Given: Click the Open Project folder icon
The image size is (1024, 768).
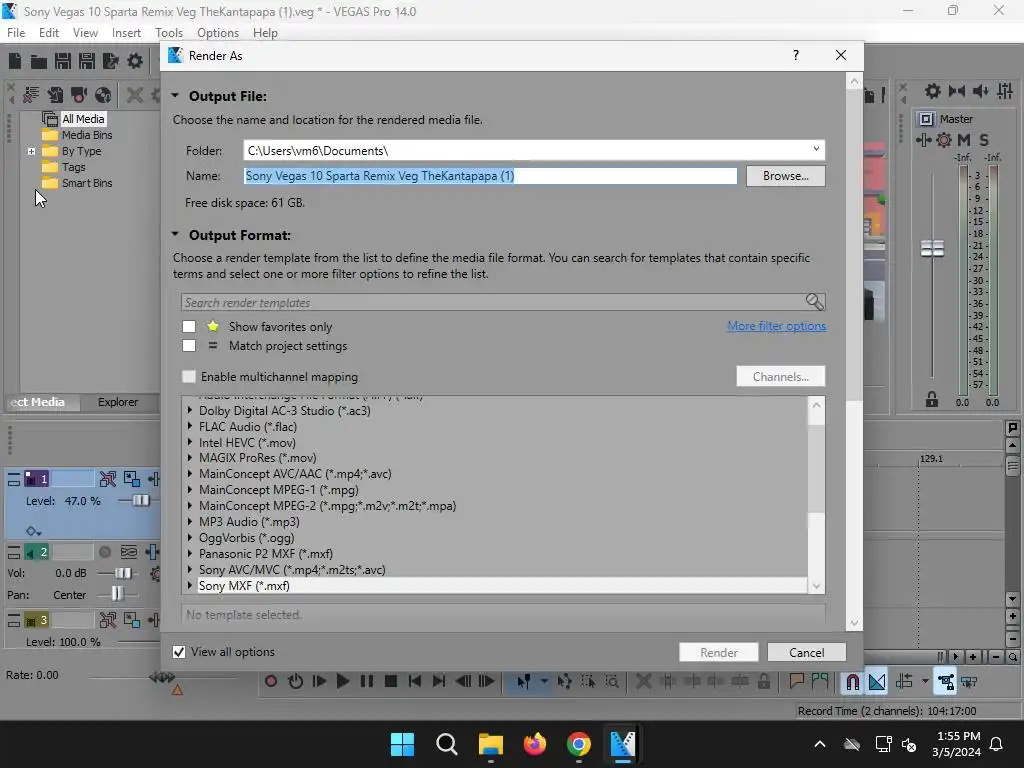Looking at the screenshot, I should [39, 61].
